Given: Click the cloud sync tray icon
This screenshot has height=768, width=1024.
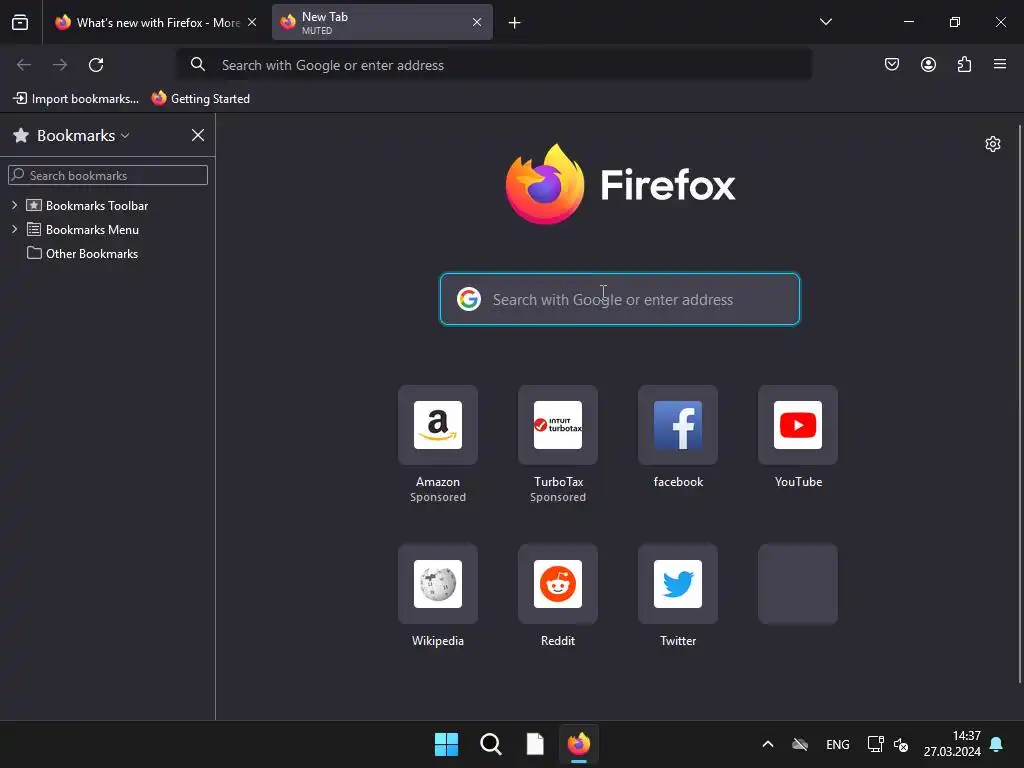Looking at the screenshot, I should pyautogui.click(x=800, y=744).
